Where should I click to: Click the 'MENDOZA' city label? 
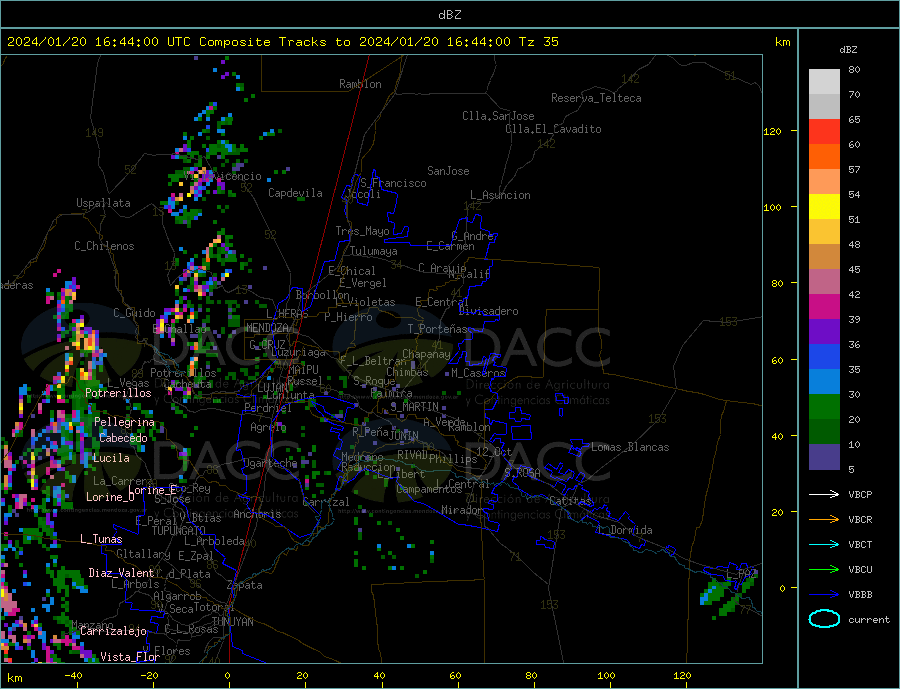coord(267,328)
